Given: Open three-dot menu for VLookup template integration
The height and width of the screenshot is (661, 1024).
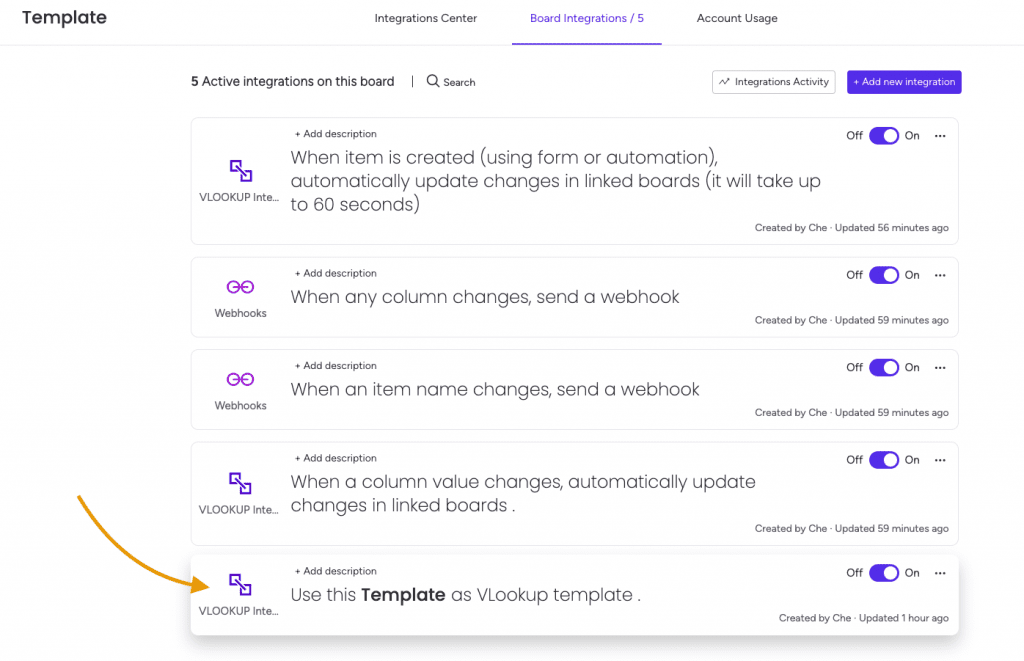Looking at the screenshot, I should (940, 573).
